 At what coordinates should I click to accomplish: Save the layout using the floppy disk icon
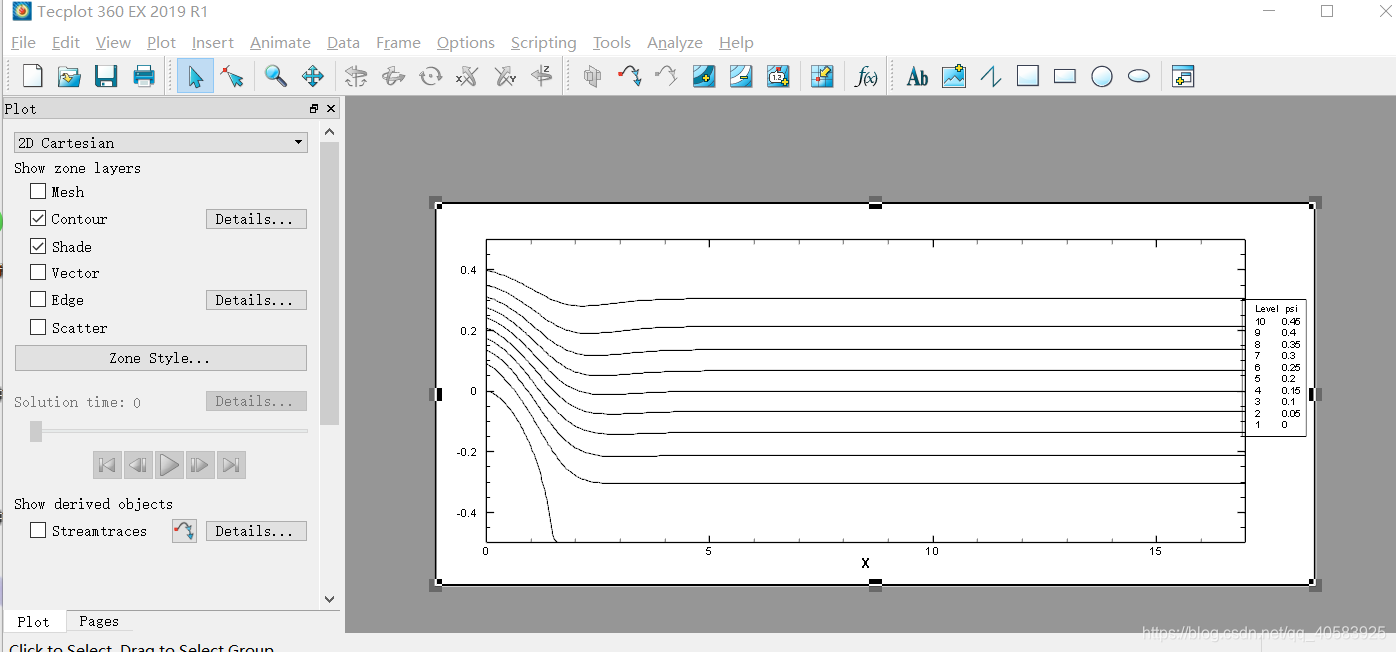106,76
